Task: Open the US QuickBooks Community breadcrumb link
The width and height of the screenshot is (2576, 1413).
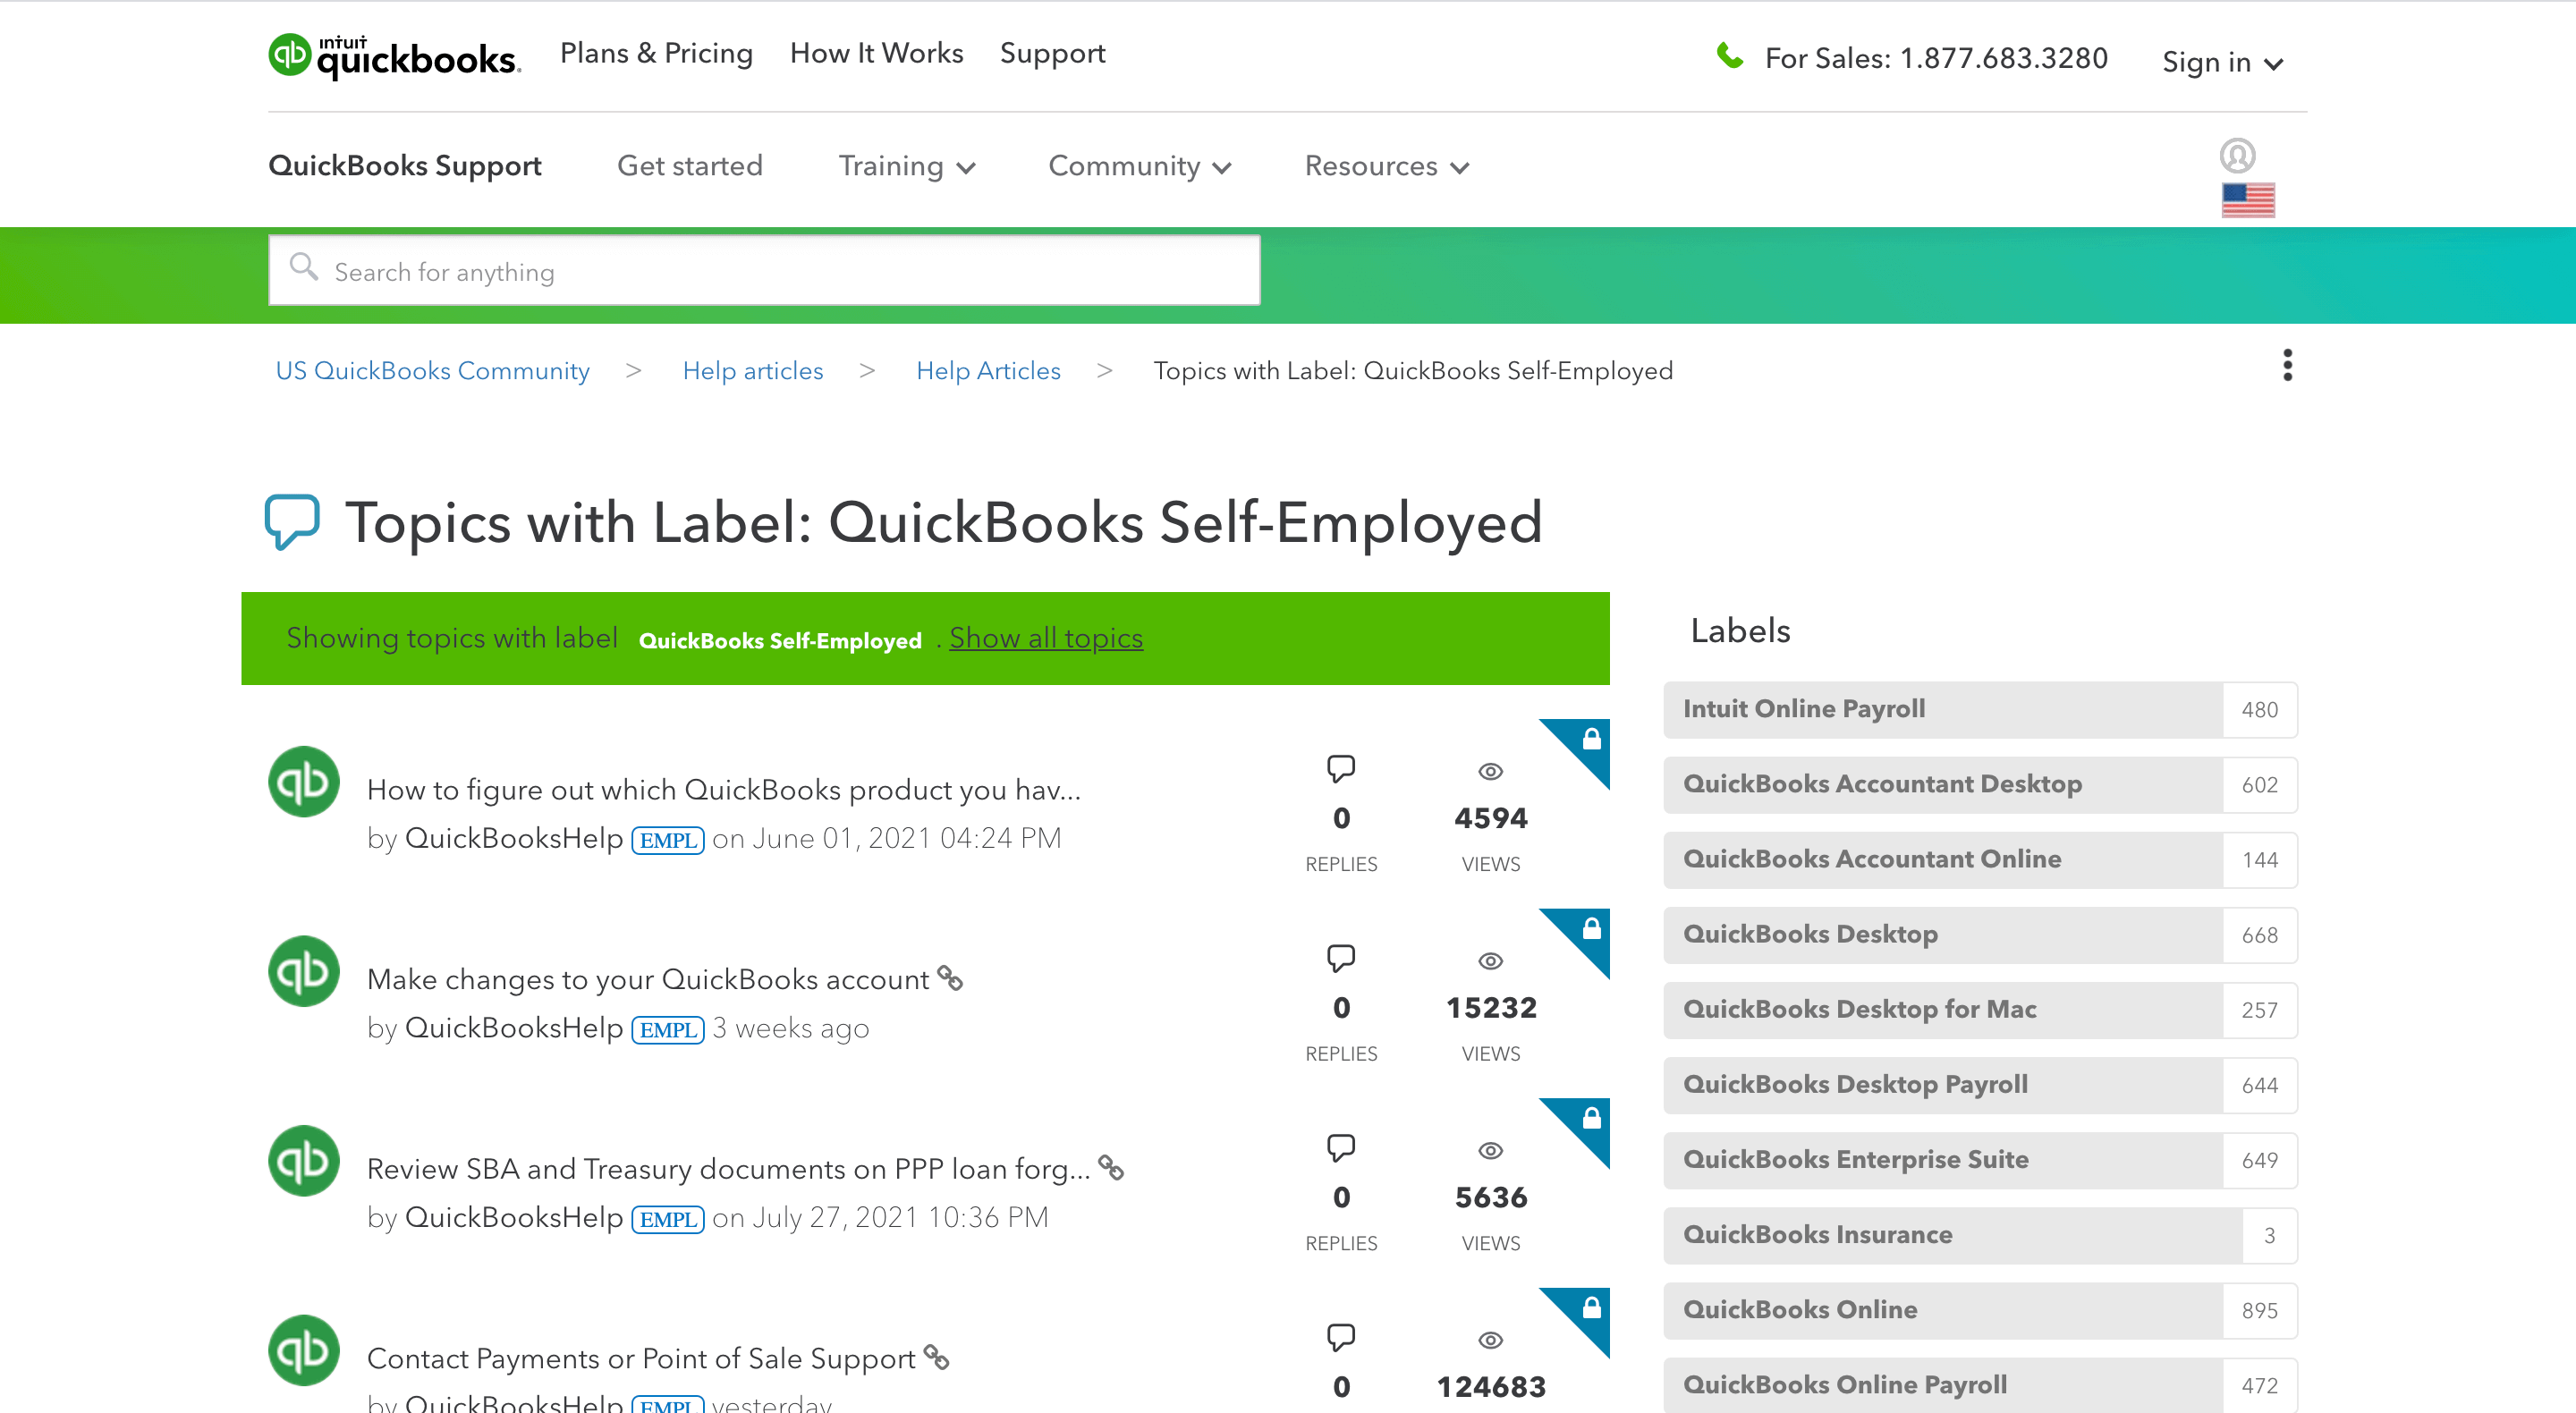Action: (433, 370)
